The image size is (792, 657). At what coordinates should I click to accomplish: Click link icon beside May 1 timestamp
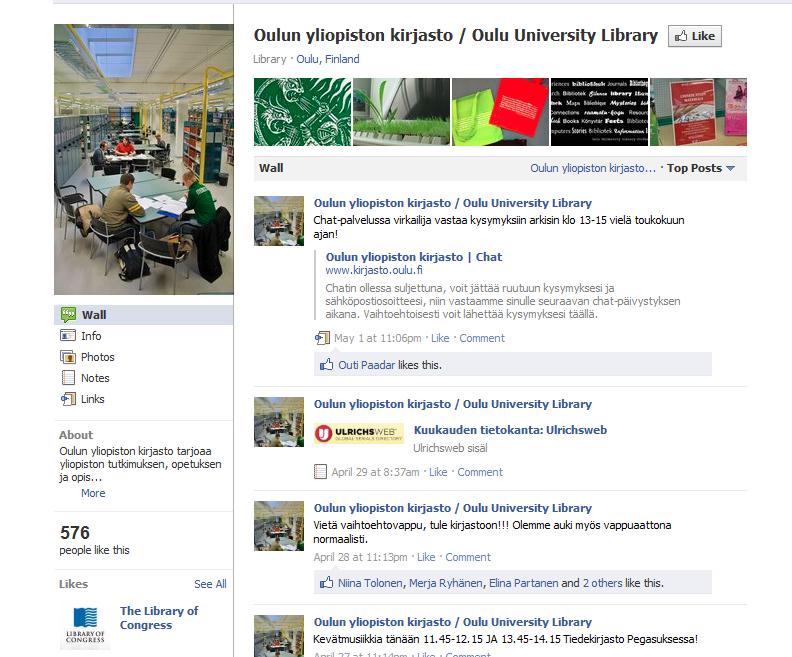pyautogui.click(x=322, y=338)
